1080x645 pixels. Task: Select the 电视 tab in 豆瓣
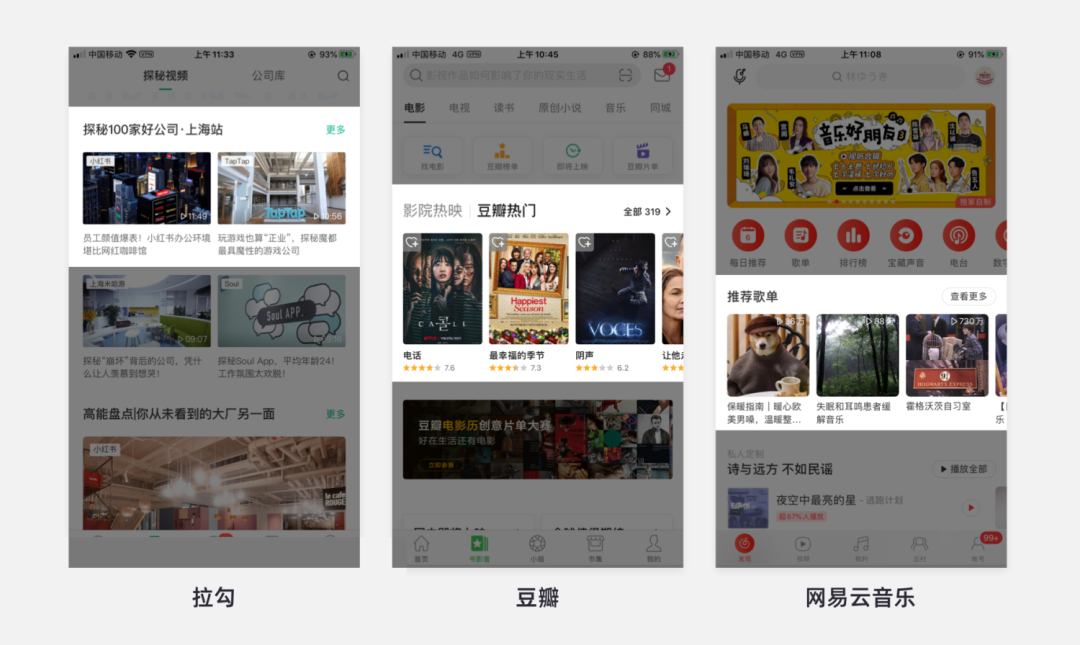(x=459, y=108)
